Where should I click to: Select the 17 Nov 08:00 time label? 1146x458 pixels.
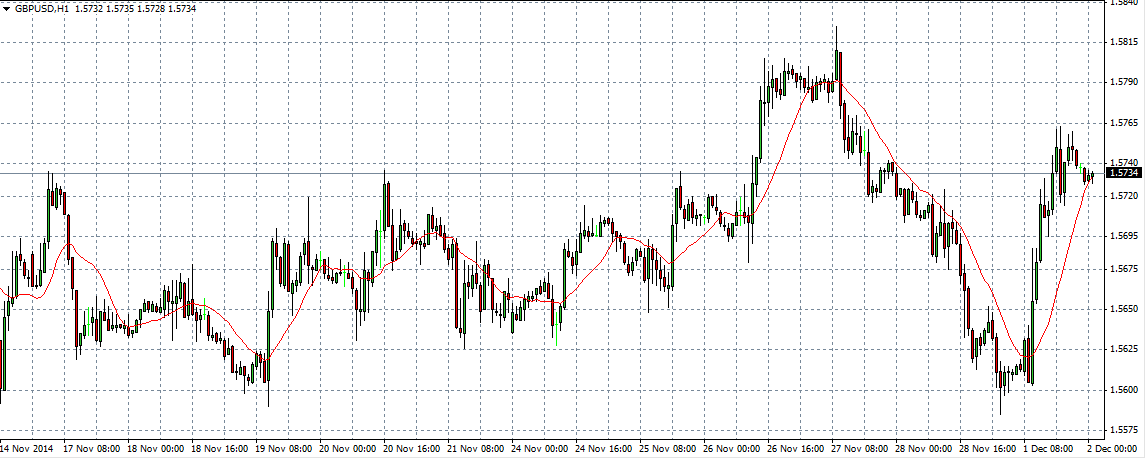coord(93,450)
